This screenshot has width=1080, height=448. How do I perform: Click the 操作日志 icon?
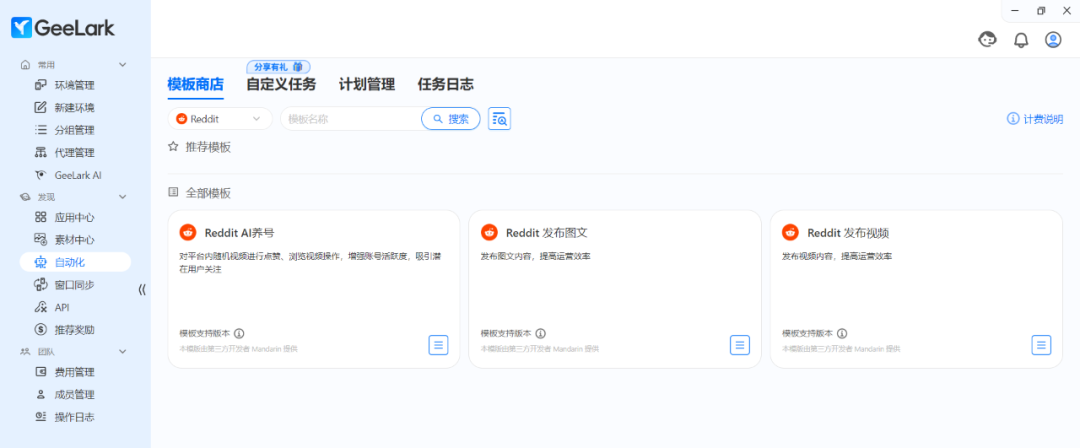[x=41, y=417]
